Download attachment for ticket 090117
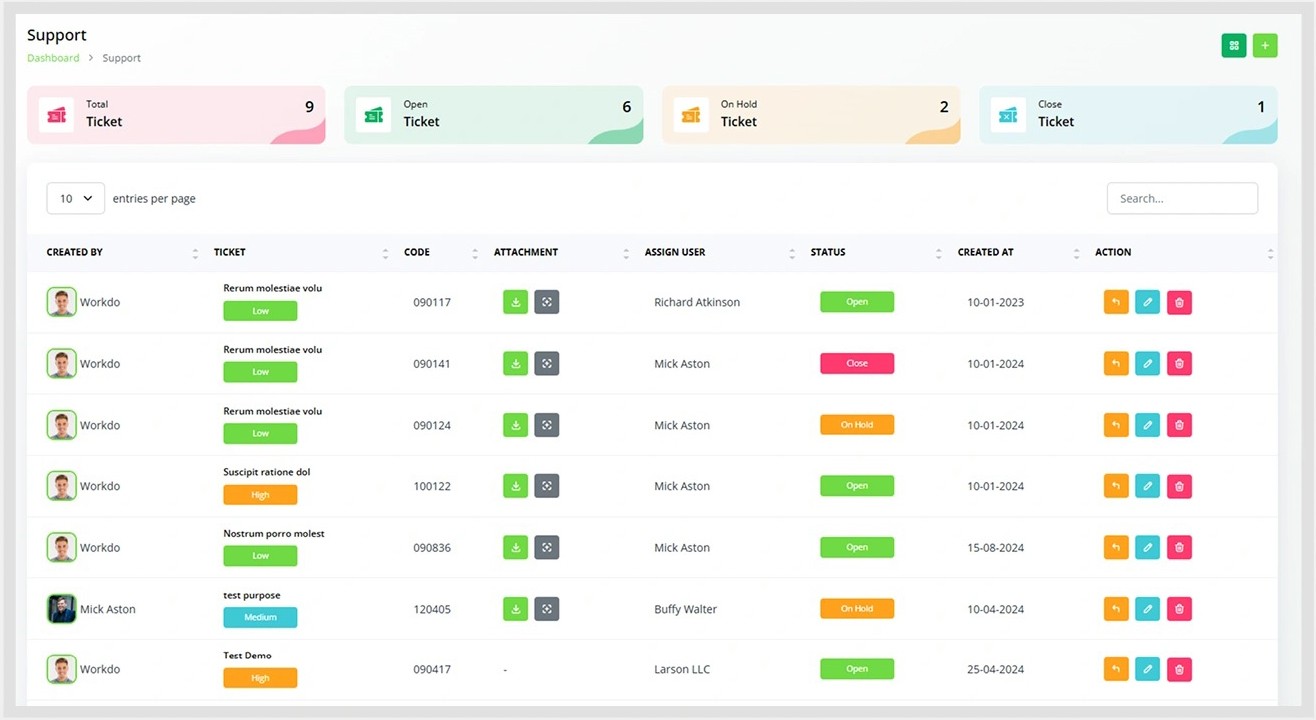 pos(515,302)
